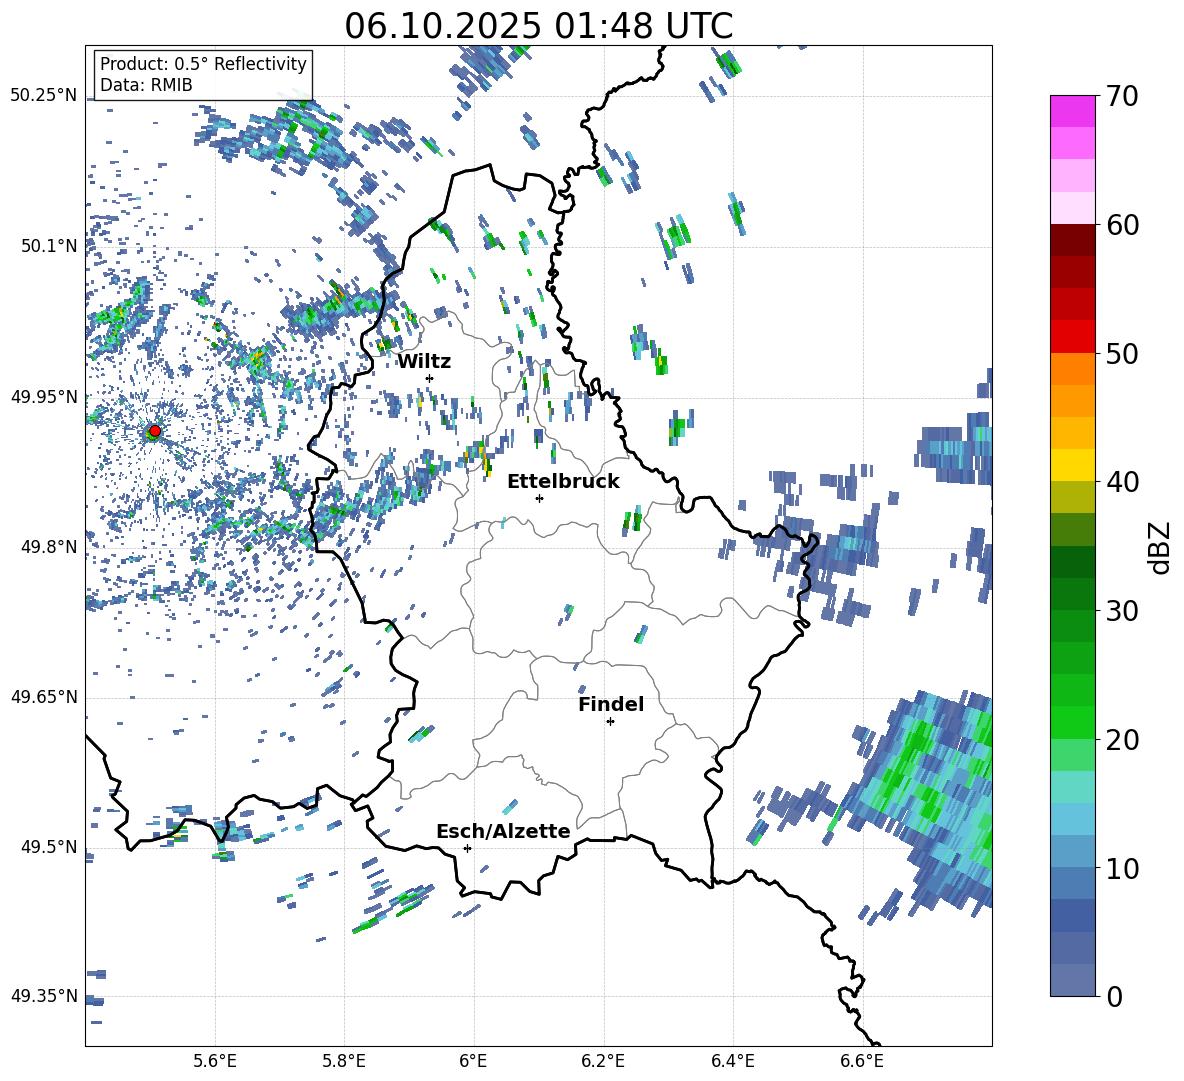Click the 'Wiltz' city label
The image size is (1184, 1081).
coord(424,362)
